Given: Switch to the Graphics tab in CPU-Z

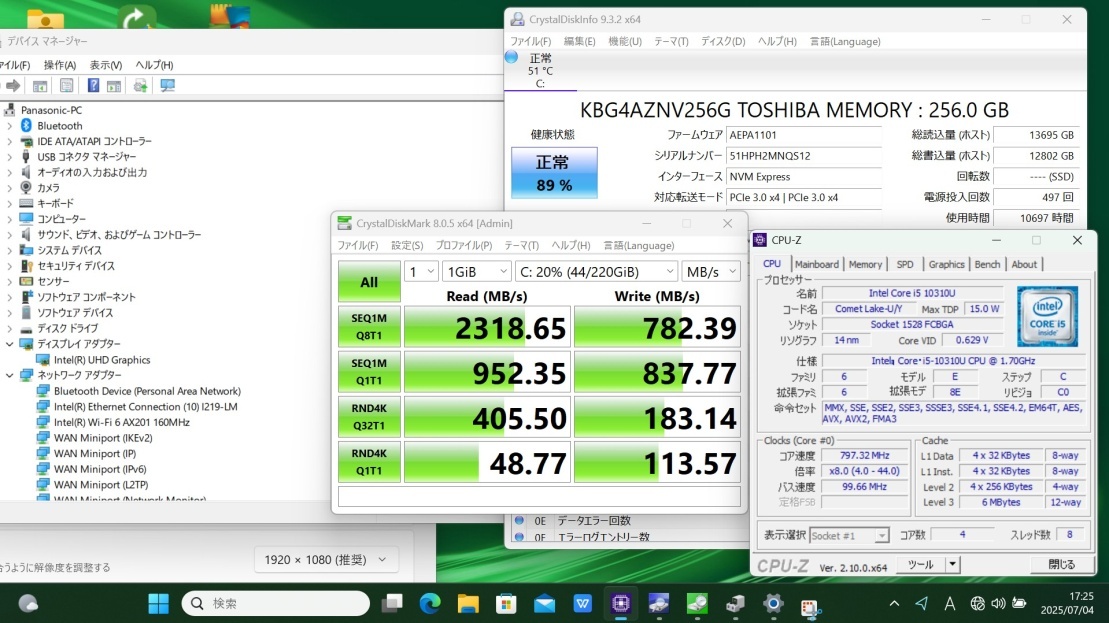Looking at the screenshot, I should pyautogui.click(x=946, y=264).
